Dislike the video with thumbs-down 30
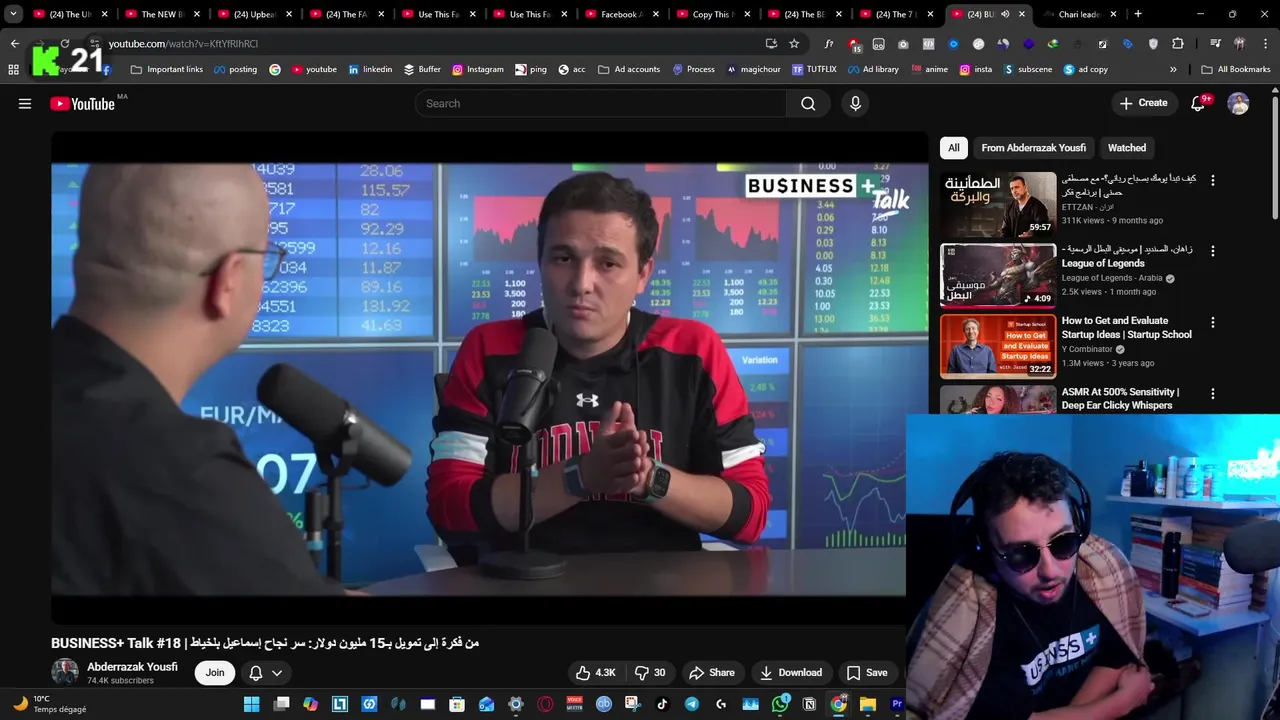Screen dimensions: 1280x720 tap(650, 673)
